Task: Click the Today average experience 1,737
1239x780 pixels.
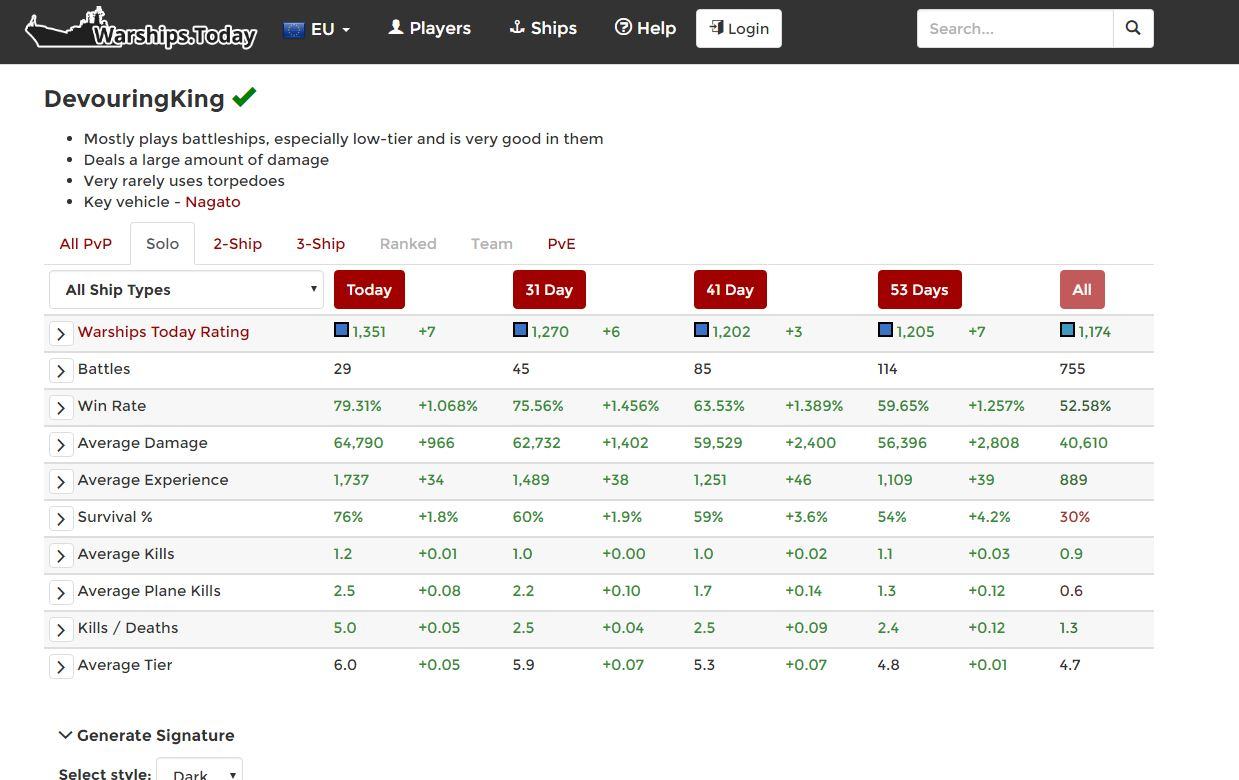Action: 352,479
